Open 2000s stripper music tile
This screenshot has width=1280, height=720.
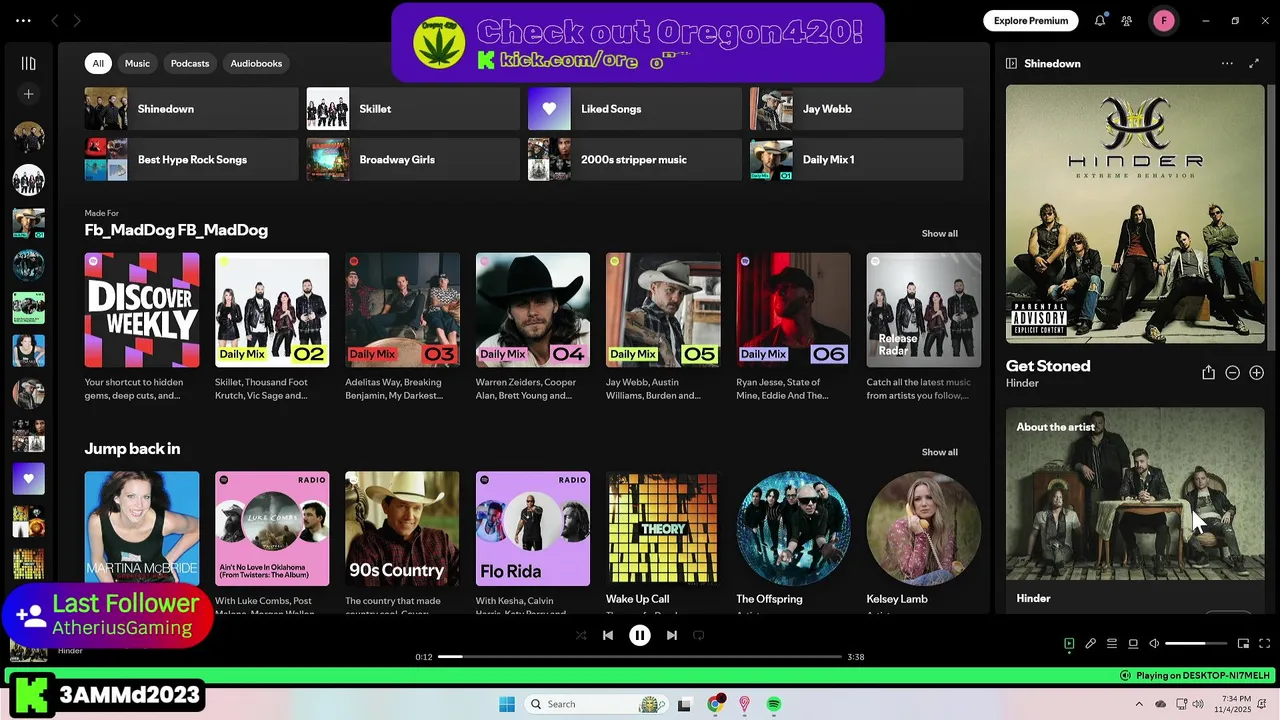(x=635, y=160)
